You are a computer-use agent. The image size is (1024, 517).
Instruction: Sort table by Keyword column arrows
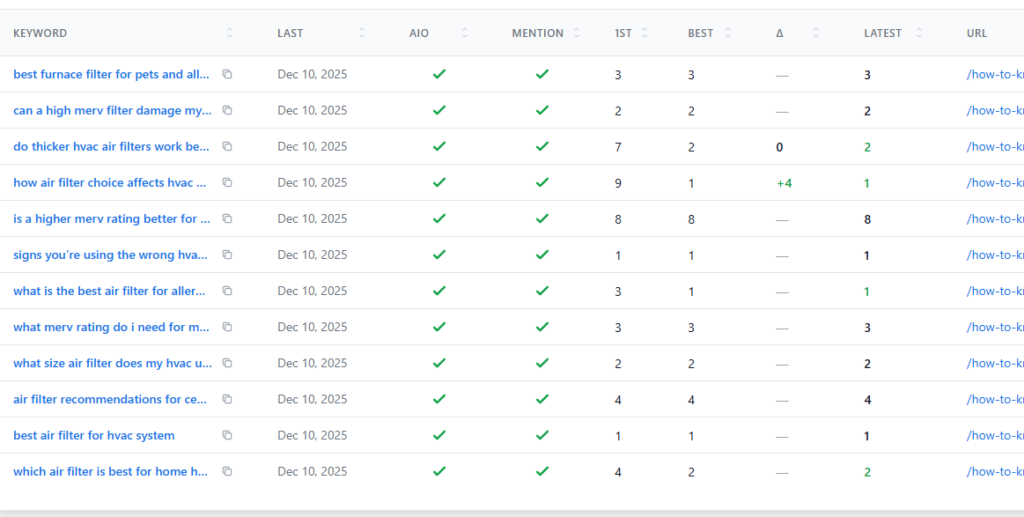click(229, 33)
